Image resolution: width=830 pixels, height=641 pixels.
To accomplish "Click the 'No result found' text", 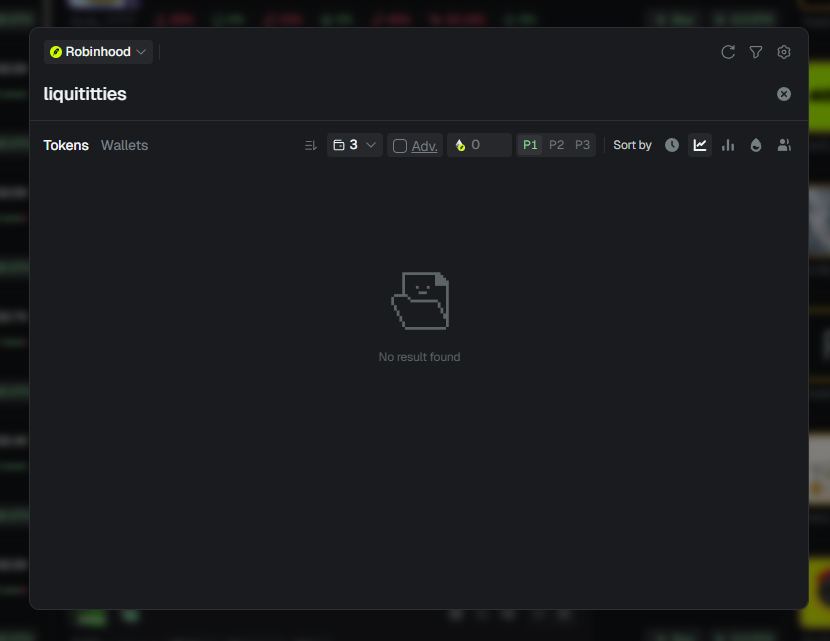I will 419,357.
